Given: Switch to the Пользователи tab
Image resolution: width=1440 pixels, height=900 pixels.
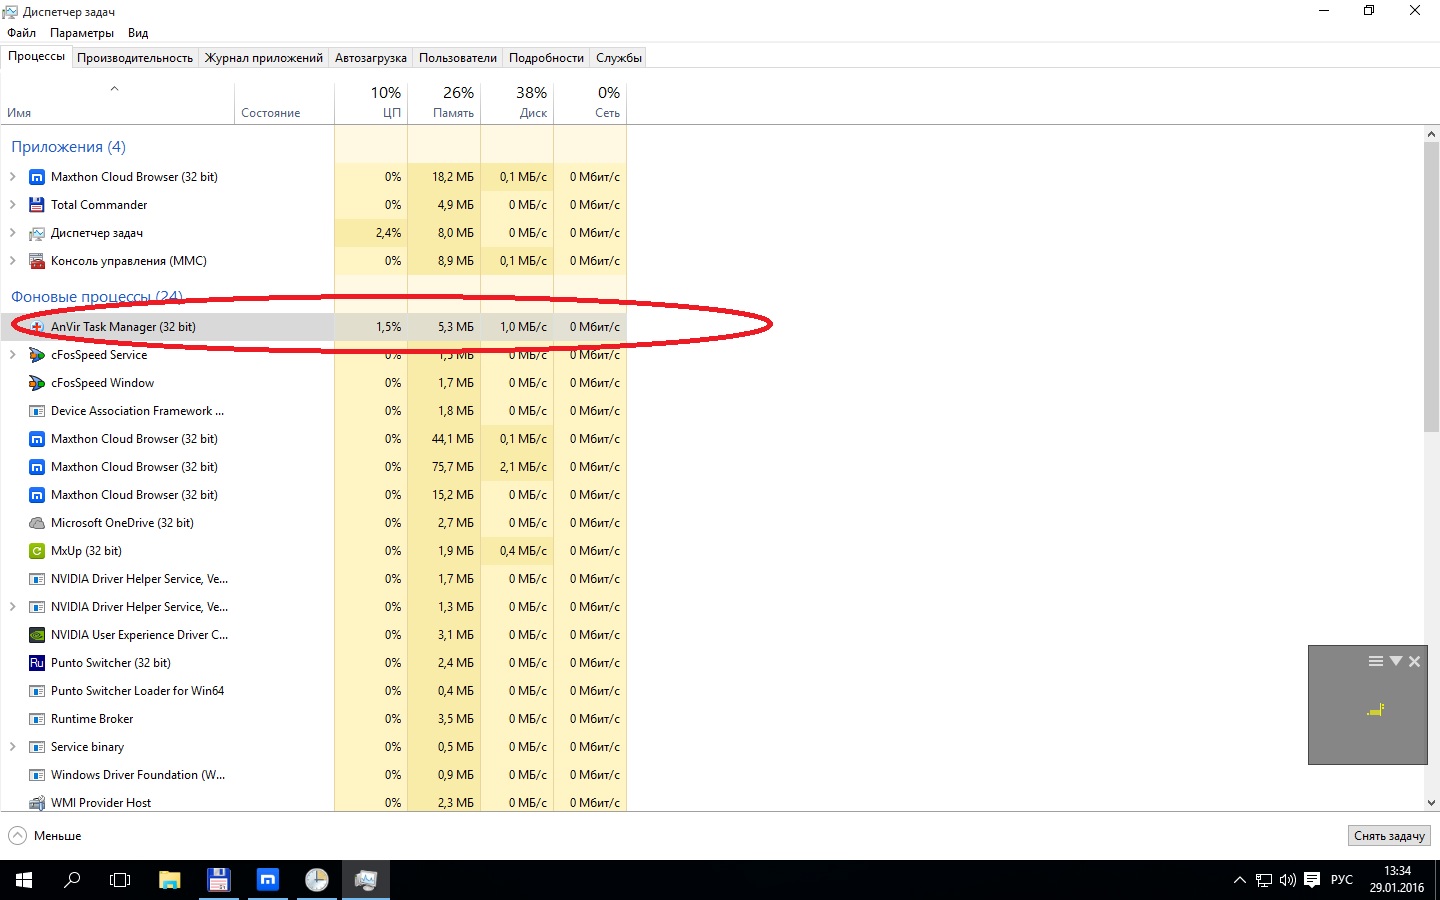Looking at the screenshot, I should click(458, 58).
